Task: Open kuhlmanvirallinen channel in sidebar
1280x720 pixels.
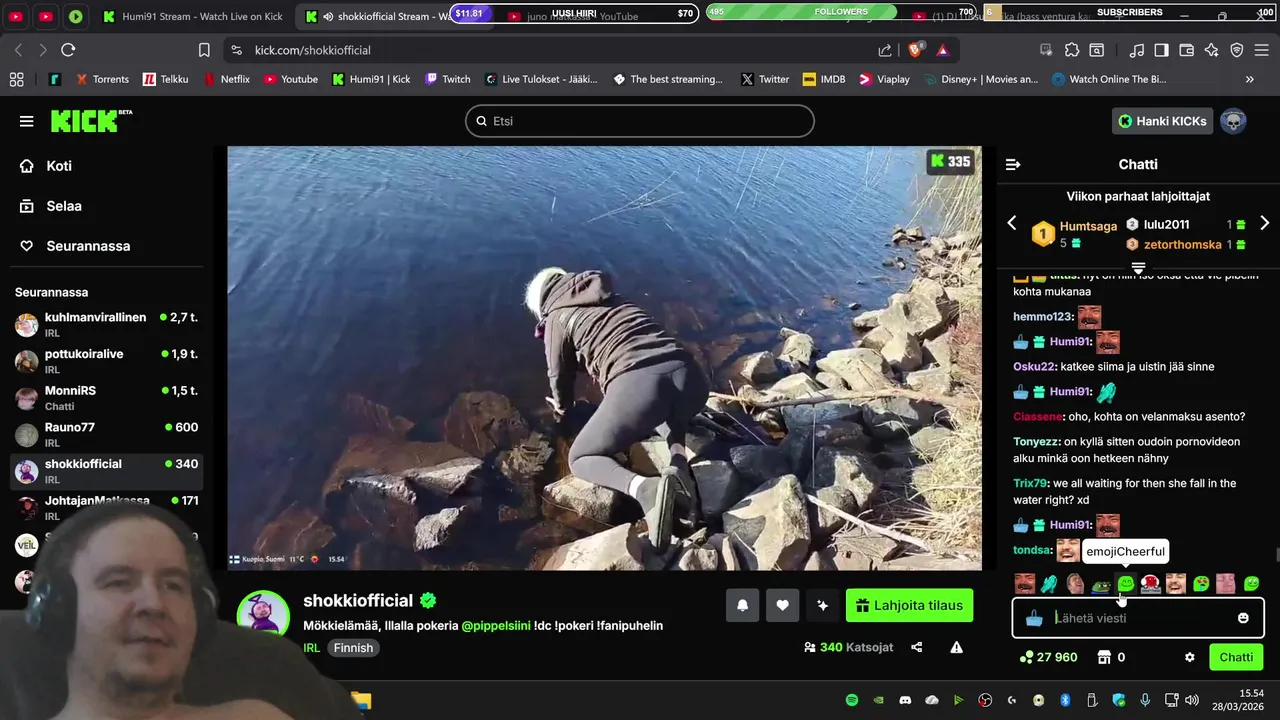Action: [x=106, y=324]
